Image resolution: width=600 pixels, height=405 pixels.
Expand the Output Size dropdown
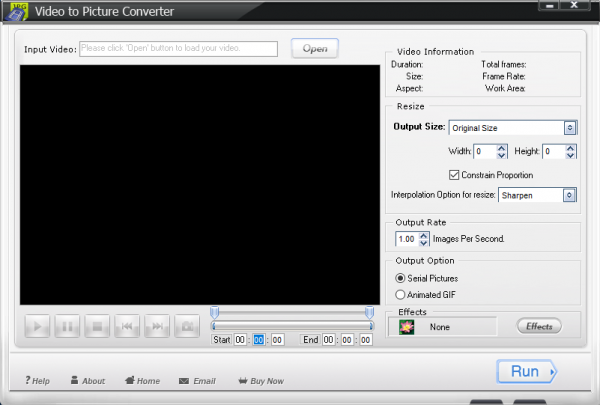click(x=570, y=128)
